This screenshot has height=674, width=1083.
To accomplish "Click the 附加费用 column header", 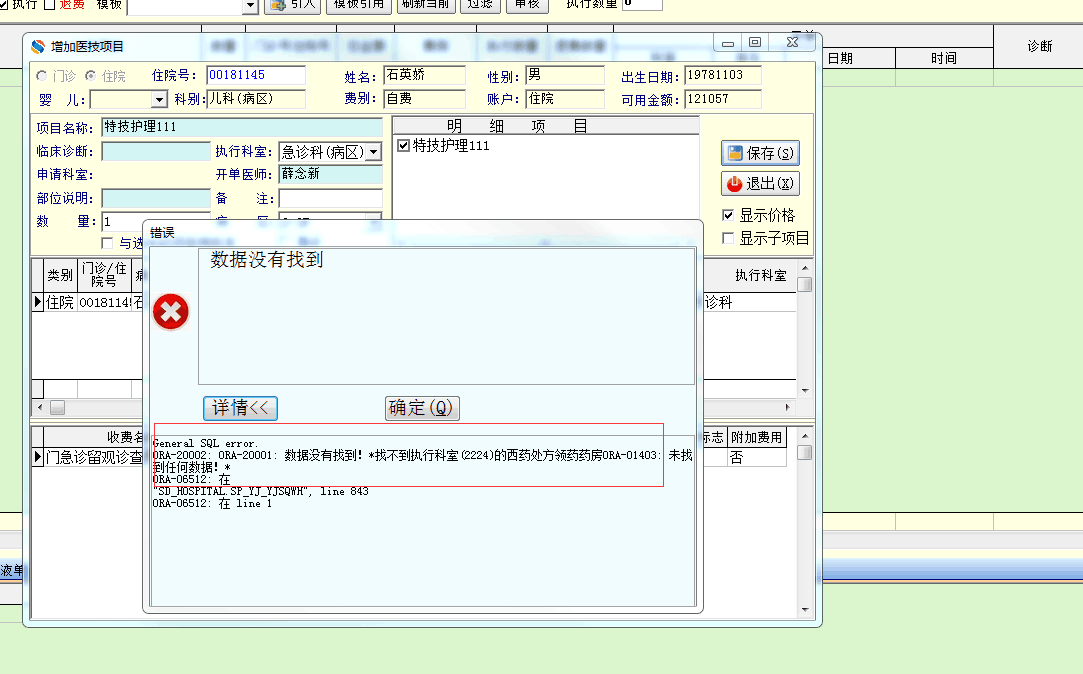I will point(757,437).
